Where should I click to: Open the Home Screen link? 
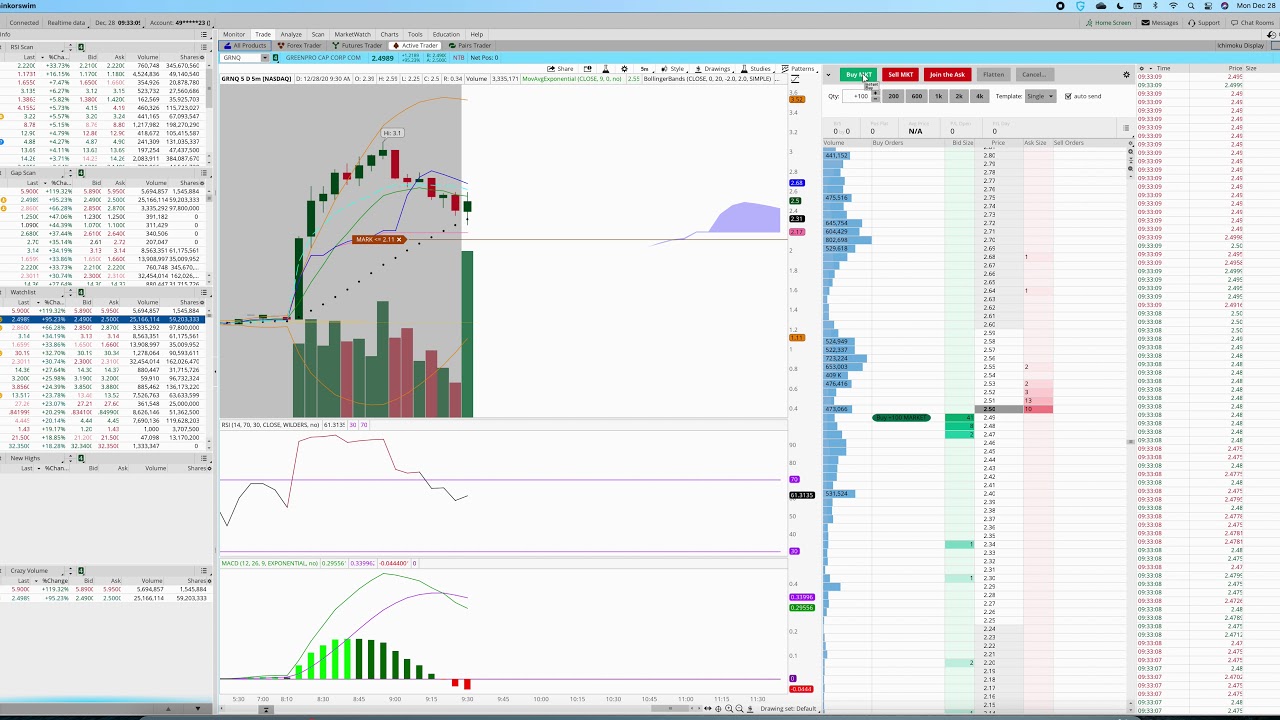pyautogui.click(x=1109, y=22)
